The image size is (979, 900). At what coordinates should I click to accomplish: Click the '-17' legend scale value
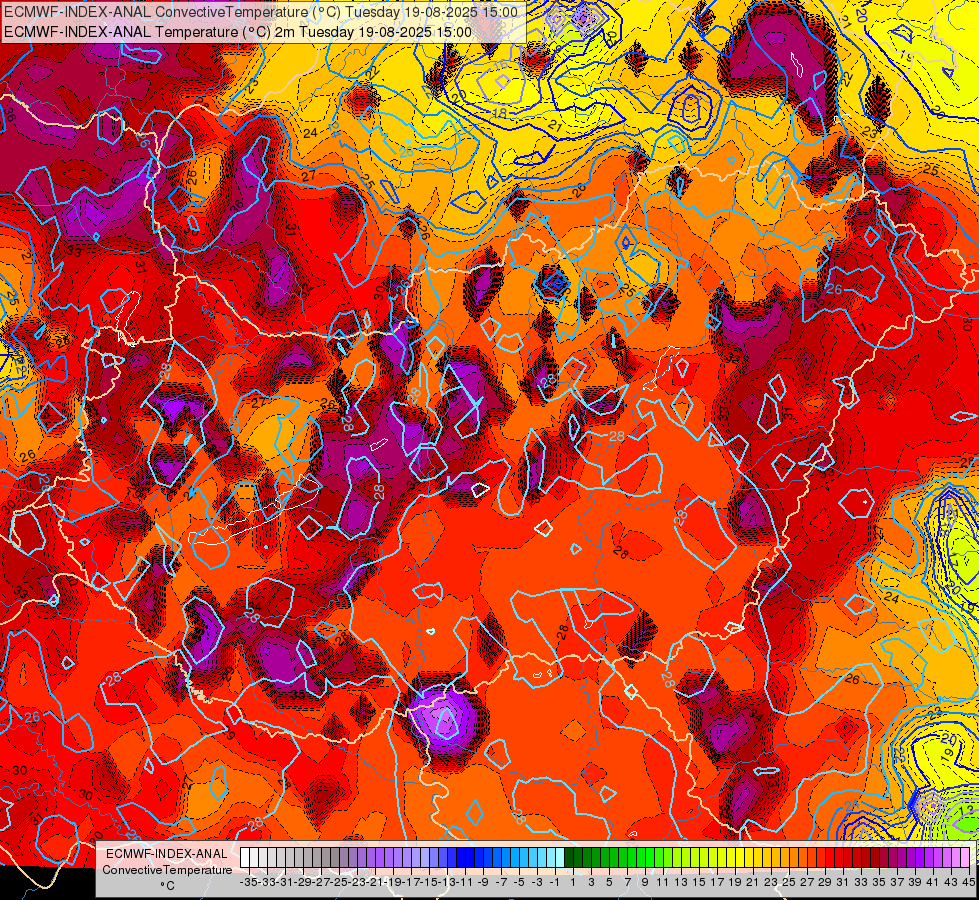pos(411,882)
